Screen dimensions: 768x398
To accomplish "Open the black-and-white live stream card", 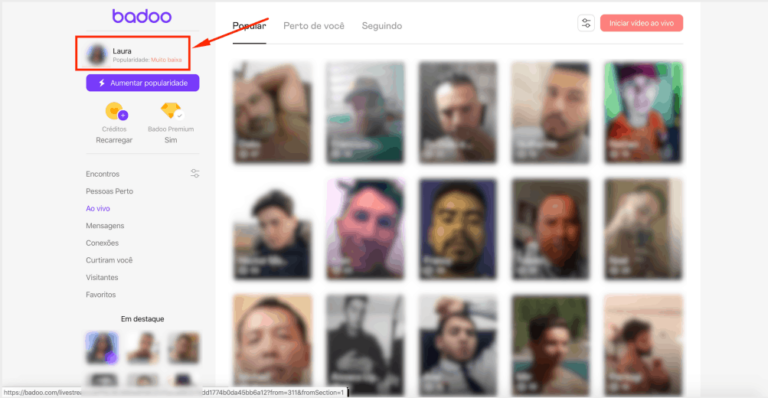I will [365, 345].
